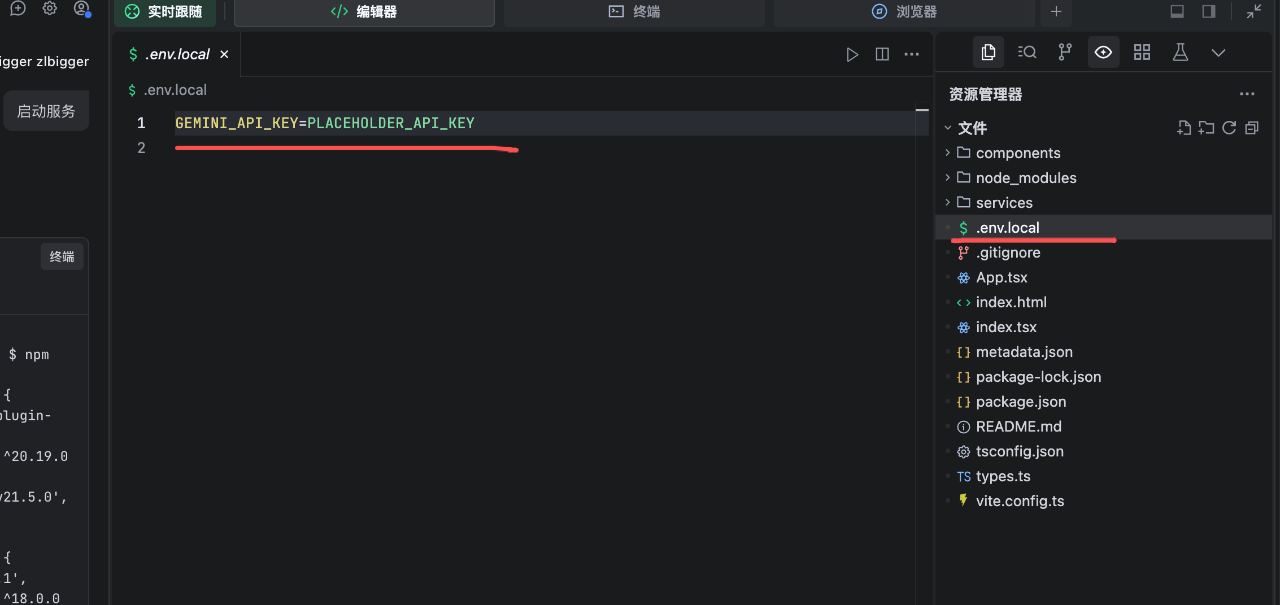The width and height of the screenshot is (1280, 605).
Task: Click the 启动服务 button
Action: tap(45, 110)
